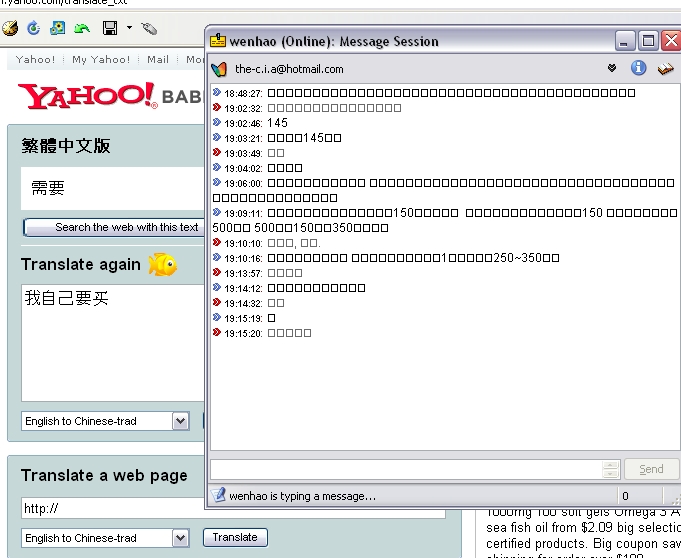Click the Yahoo! logo
This screenshot has height=558, width=681.
[x=88, y=96]
